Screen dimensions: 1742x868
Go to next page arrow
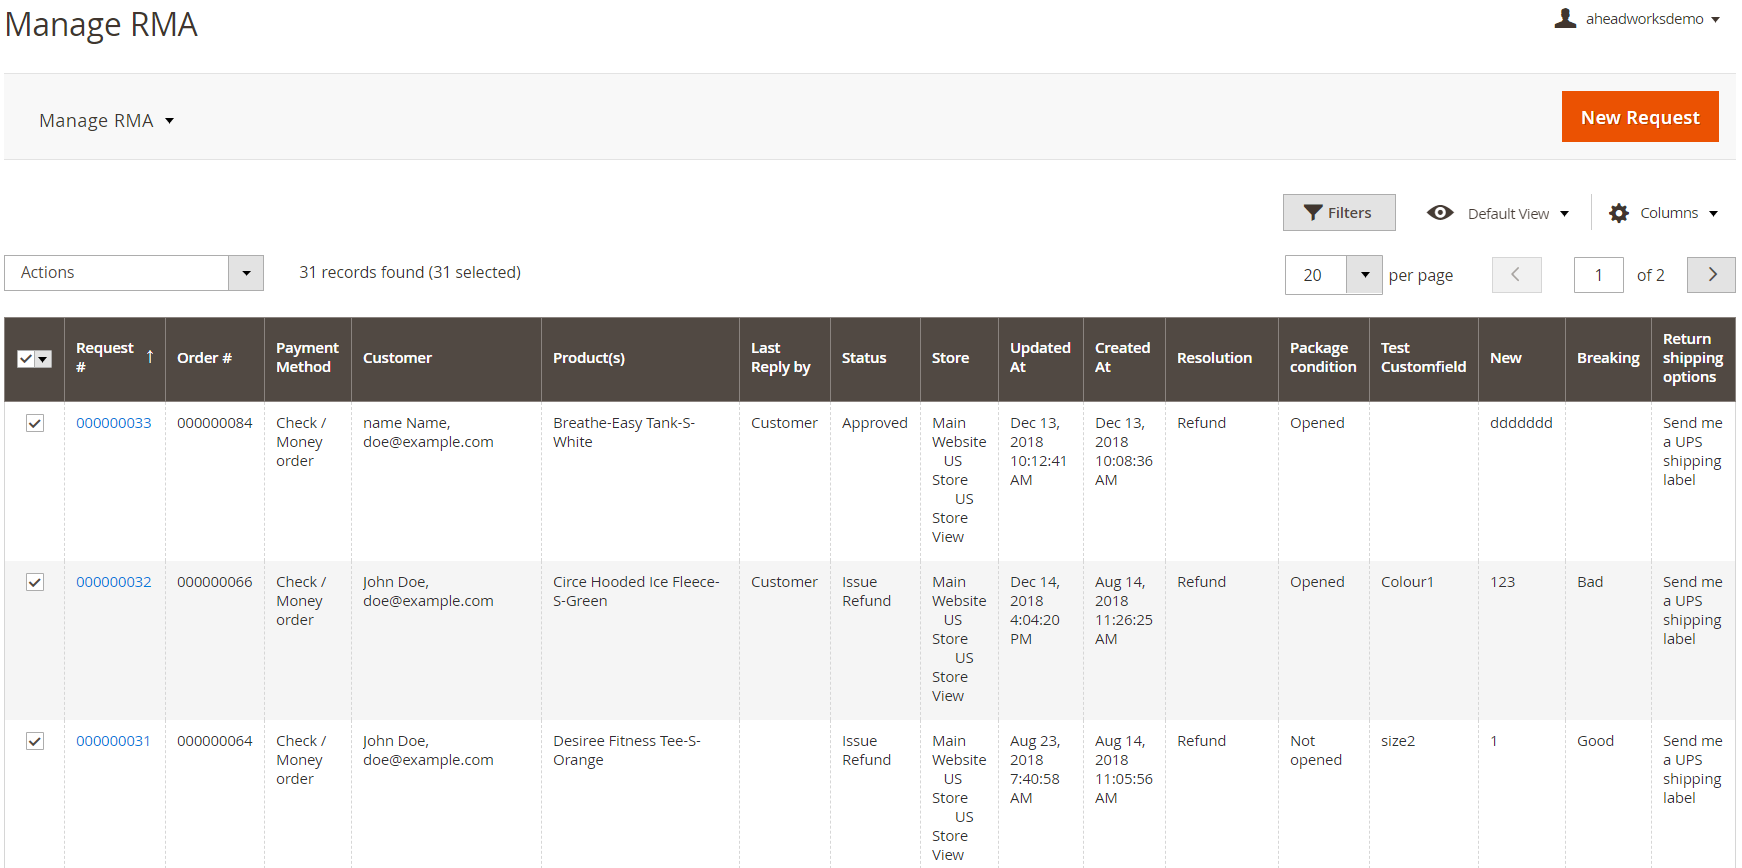[1711, 274]
